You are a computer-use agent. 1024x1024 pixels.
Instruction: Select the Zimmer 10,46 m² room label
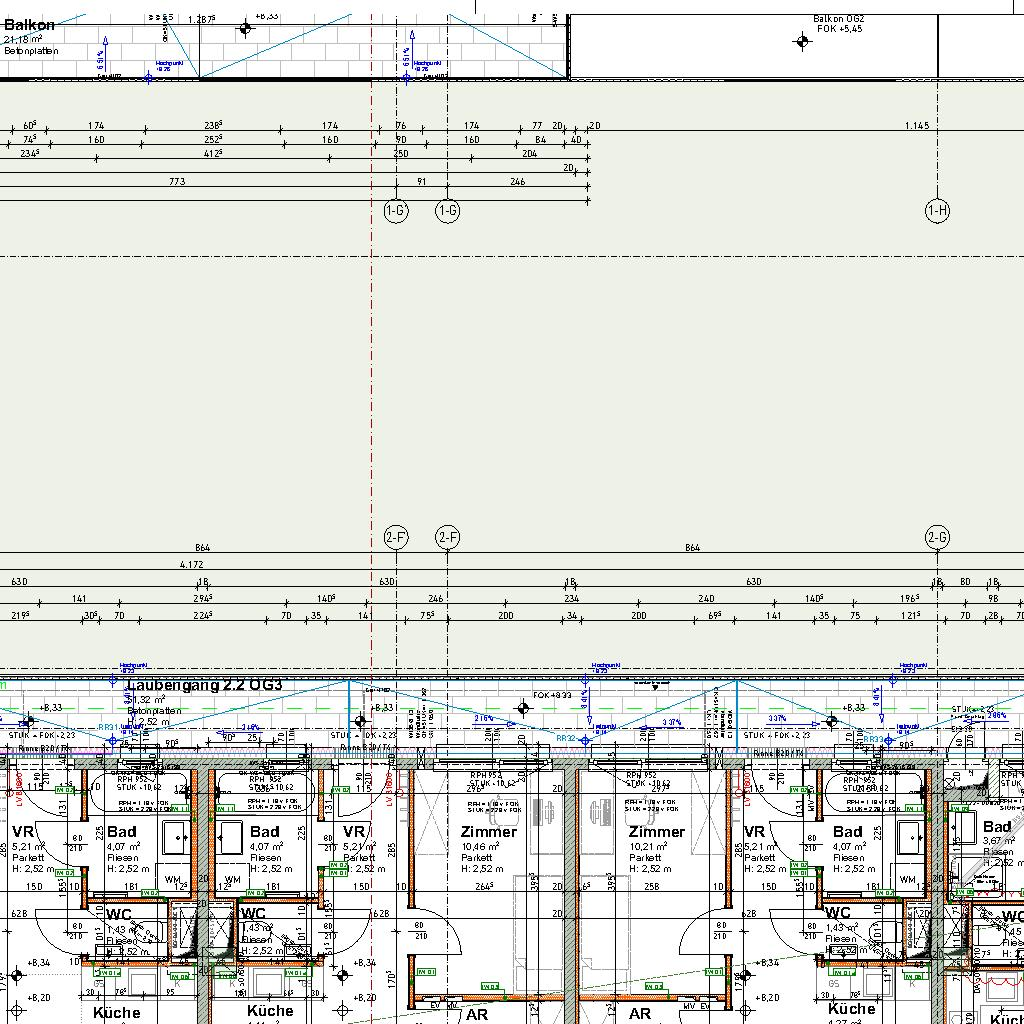(x=488, y=845)
